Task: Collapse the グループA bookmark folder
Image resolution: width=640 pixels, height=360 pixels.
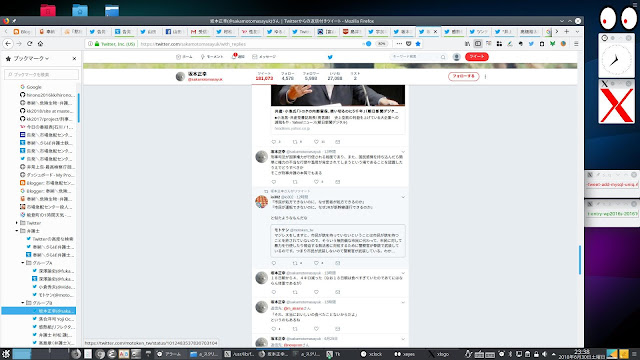Action: [x=23, y=263]
